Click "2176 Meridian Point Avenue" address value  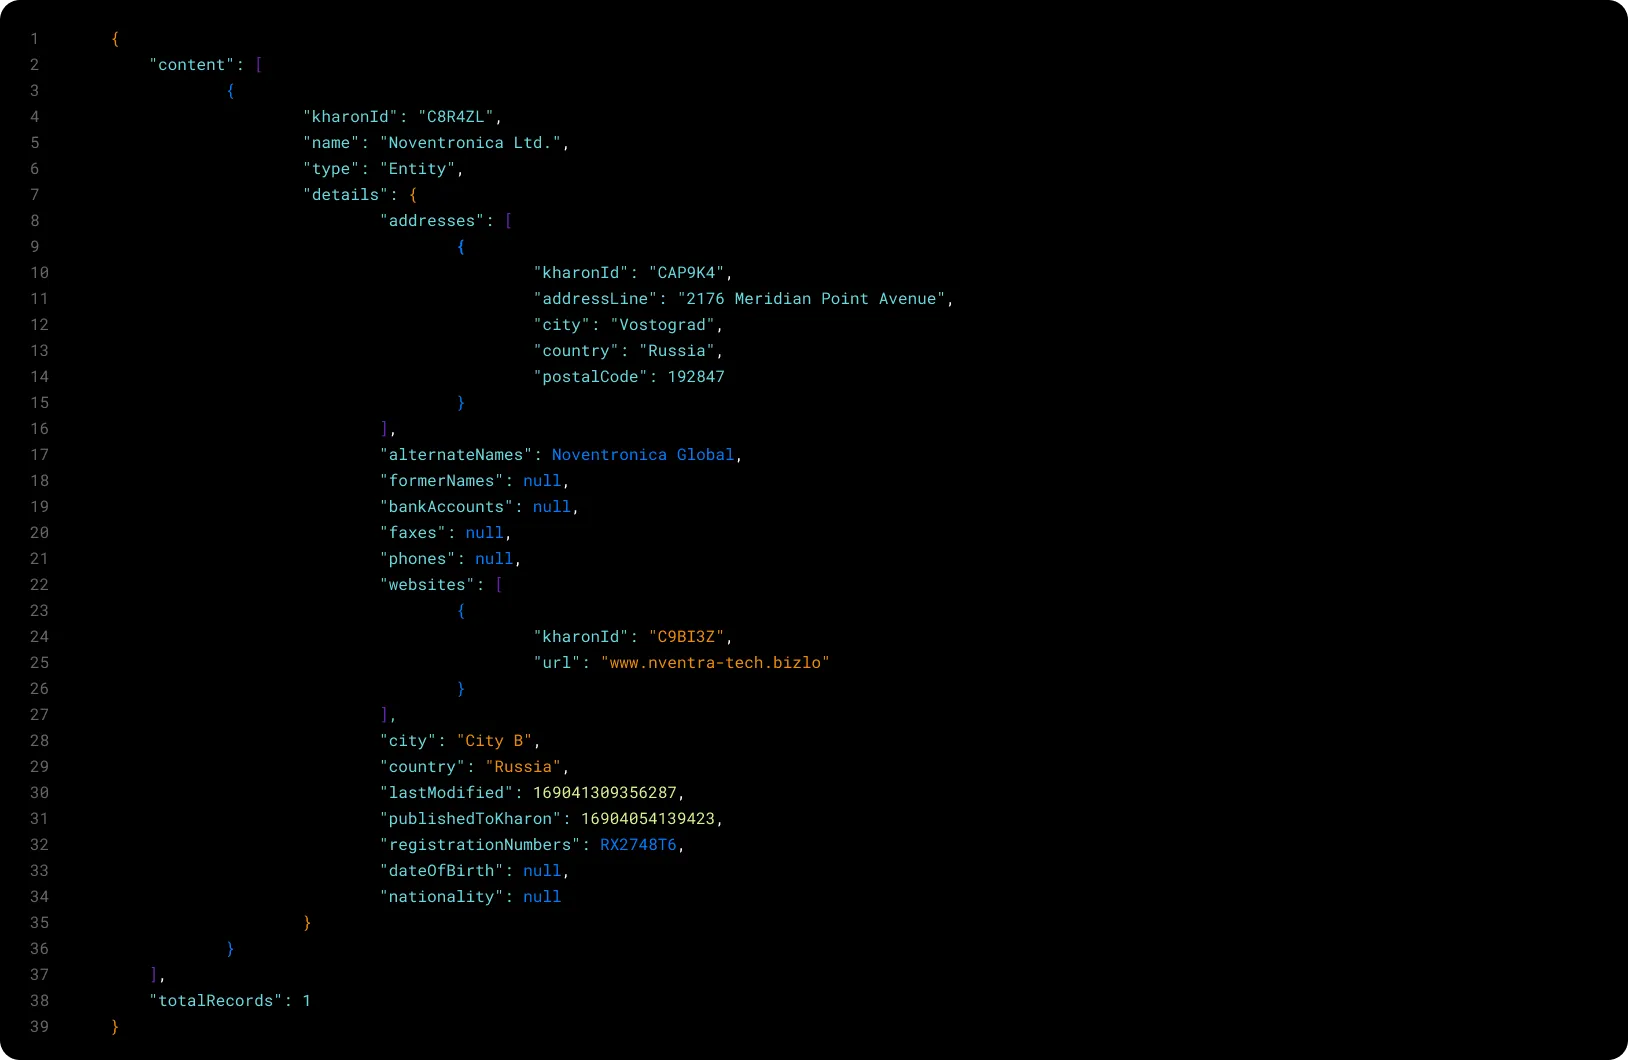(812, 299)
